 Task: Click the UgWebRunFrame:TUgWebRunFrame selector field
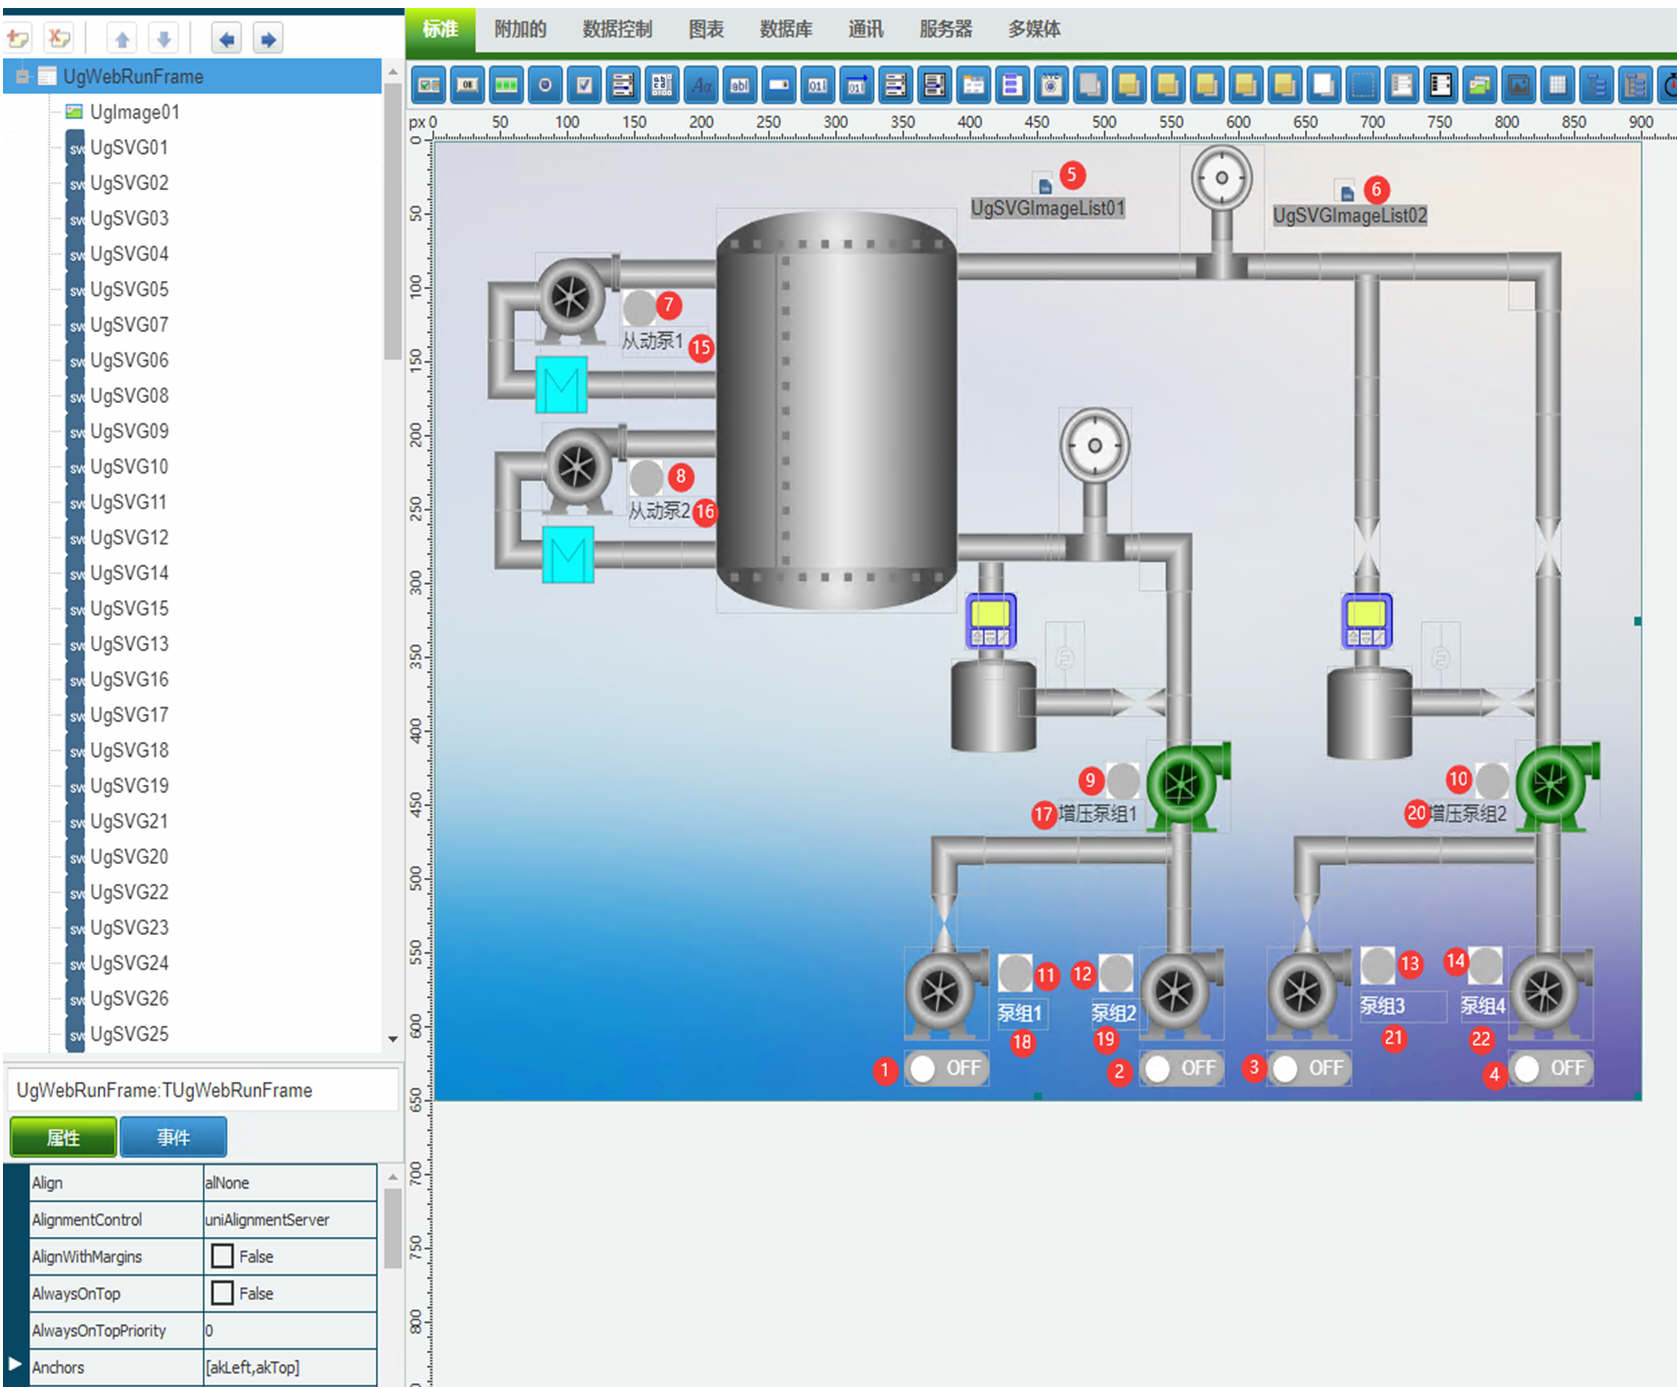pyautogui.click(x=203, y=1090)
